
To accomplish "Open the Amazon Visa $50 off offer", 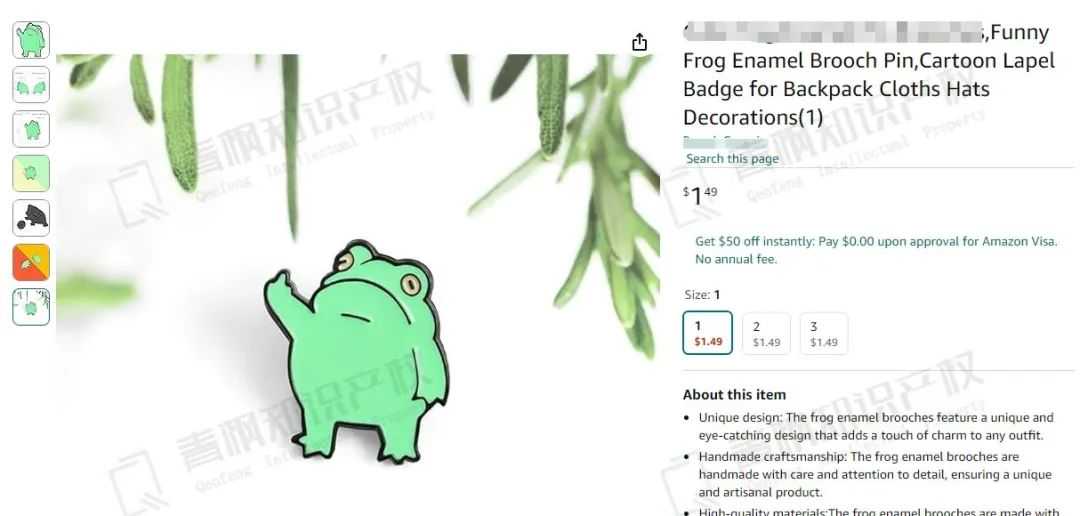I will [875, 250].
